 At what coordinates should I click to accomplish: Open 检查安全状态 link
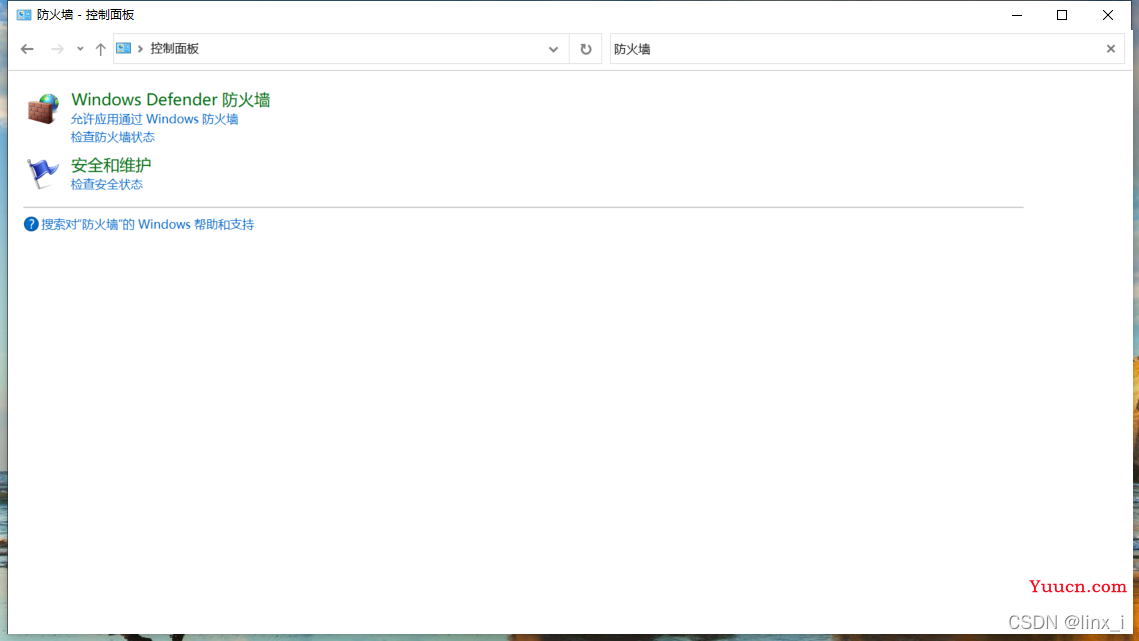pos(107,185)
